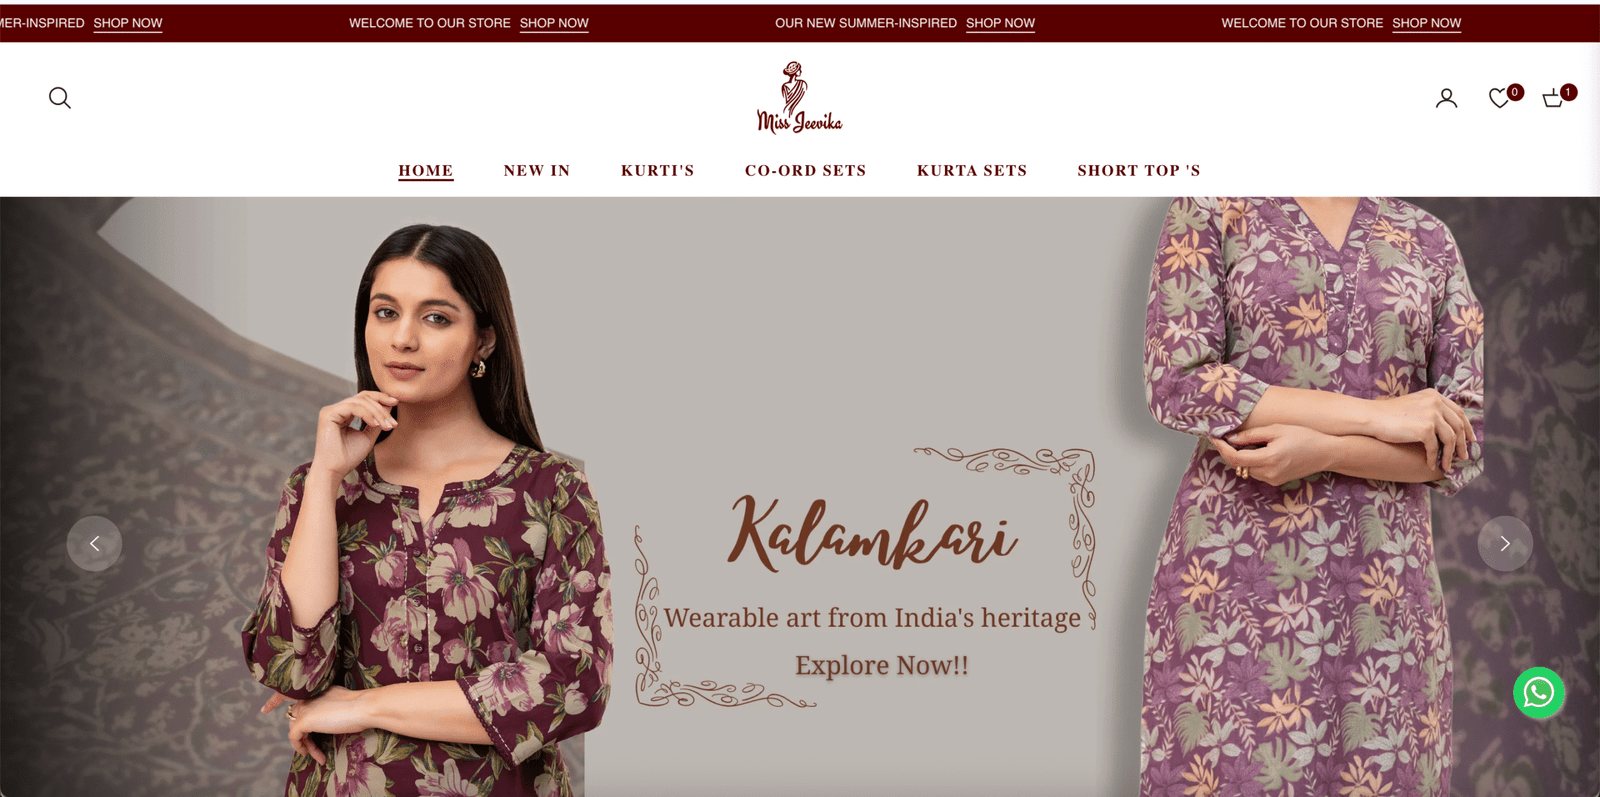Click SHOP NOW after summer-inspired announcement
The width and height of the screenshot is (1600, 797).
[1000, 23]
